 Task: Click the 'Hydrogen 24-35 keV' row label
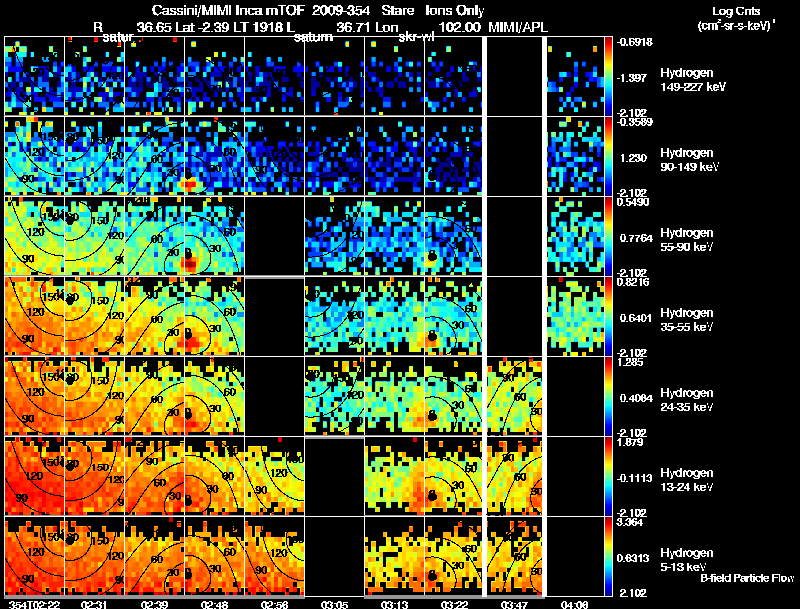click(687, 400)
